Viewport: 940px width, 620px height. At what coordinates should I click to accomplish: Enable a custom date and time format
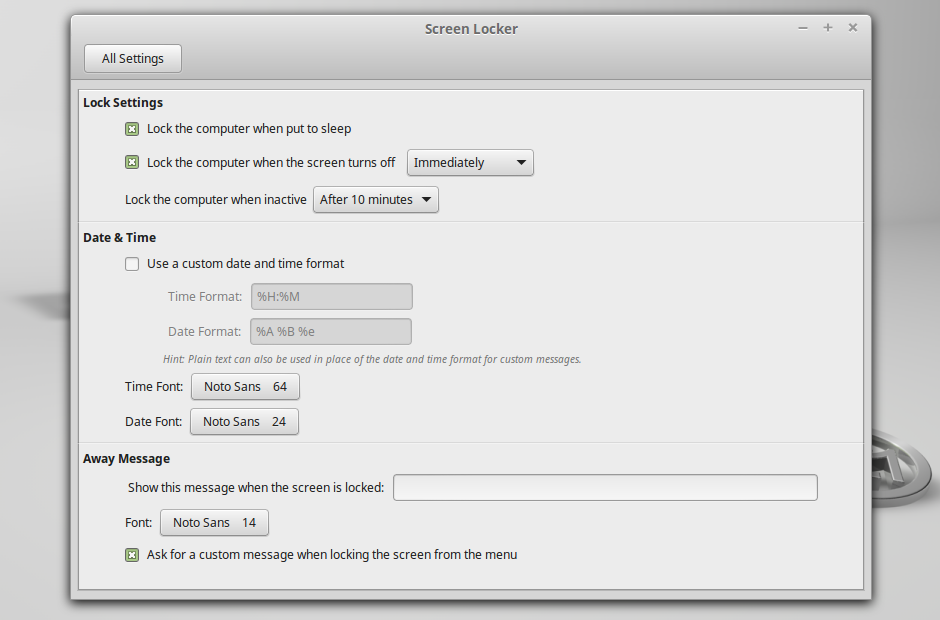pyautogui.click(x=132, y=263)
